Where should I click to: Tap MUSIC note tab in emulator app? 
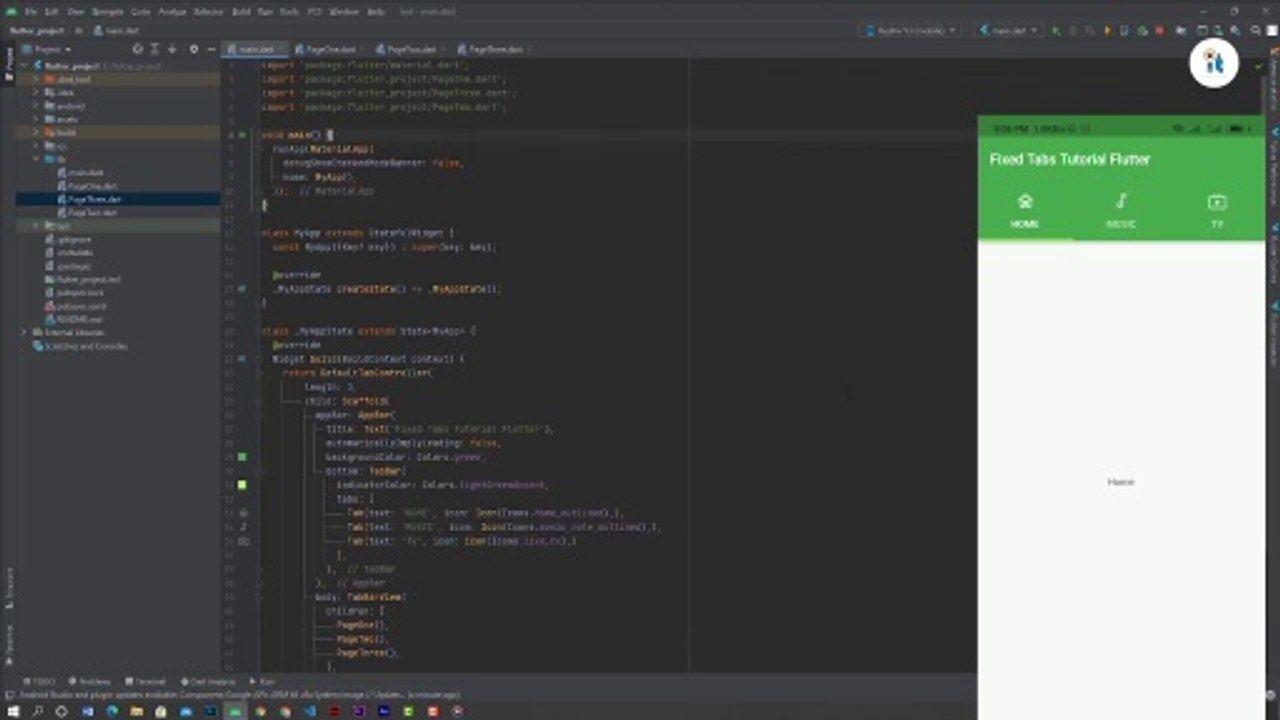[1121, 210]
